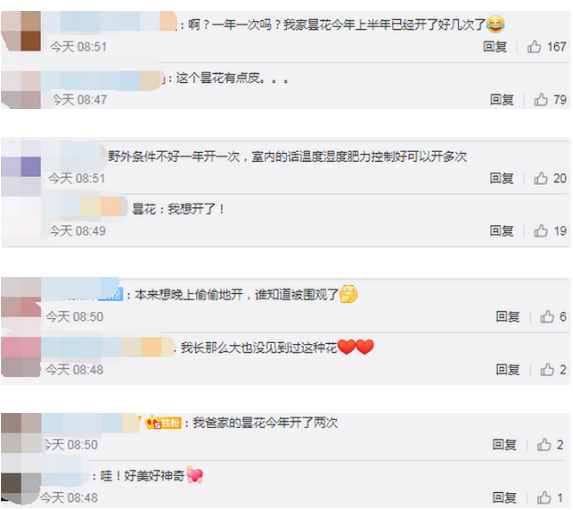
Task: Reply to the 本来想晚上偷偷地开 comment
Action: click(x=508, y=317)
